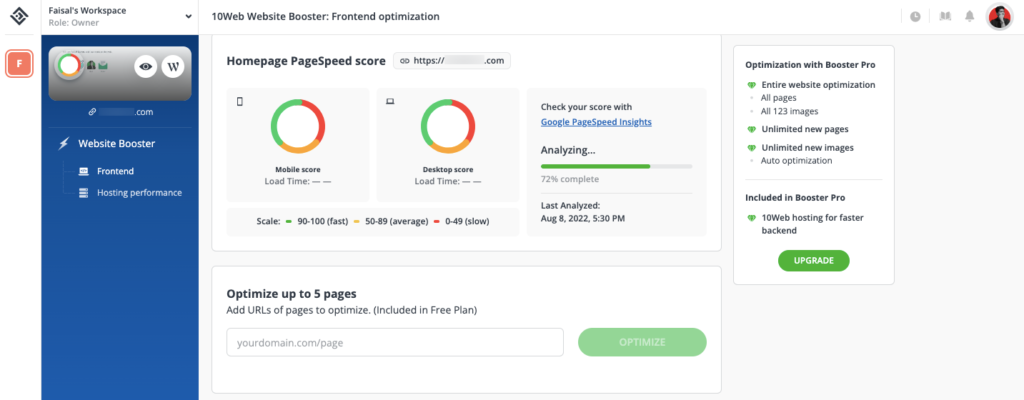Click the 'Role: Owner' text
The height and width of the screenshot is (400, 1024).
pos(74,23)
